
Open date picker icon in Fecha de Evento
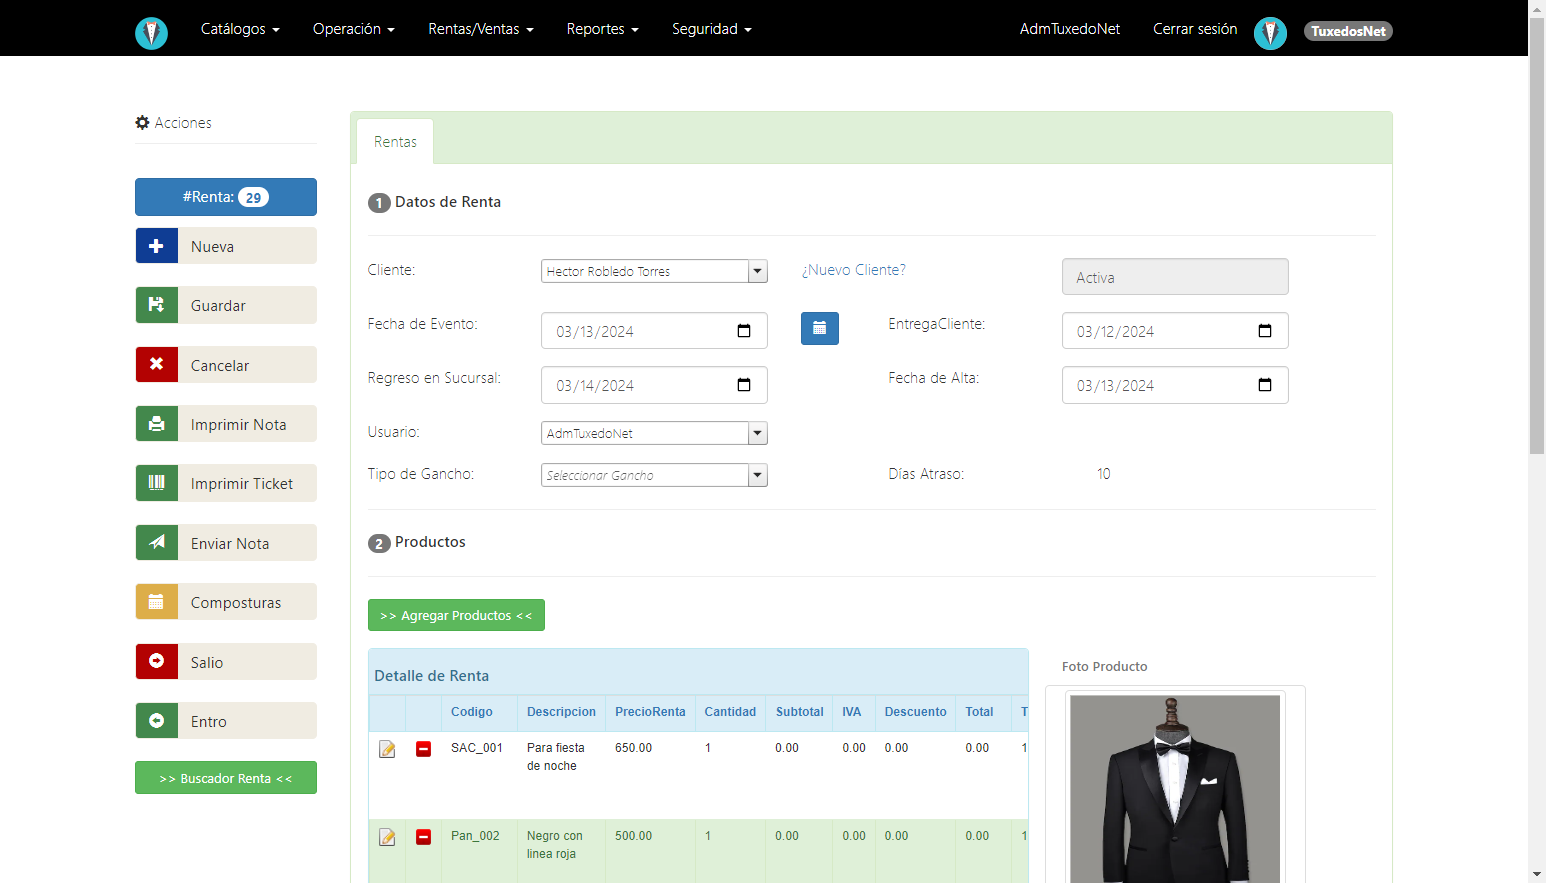point(744,331)
